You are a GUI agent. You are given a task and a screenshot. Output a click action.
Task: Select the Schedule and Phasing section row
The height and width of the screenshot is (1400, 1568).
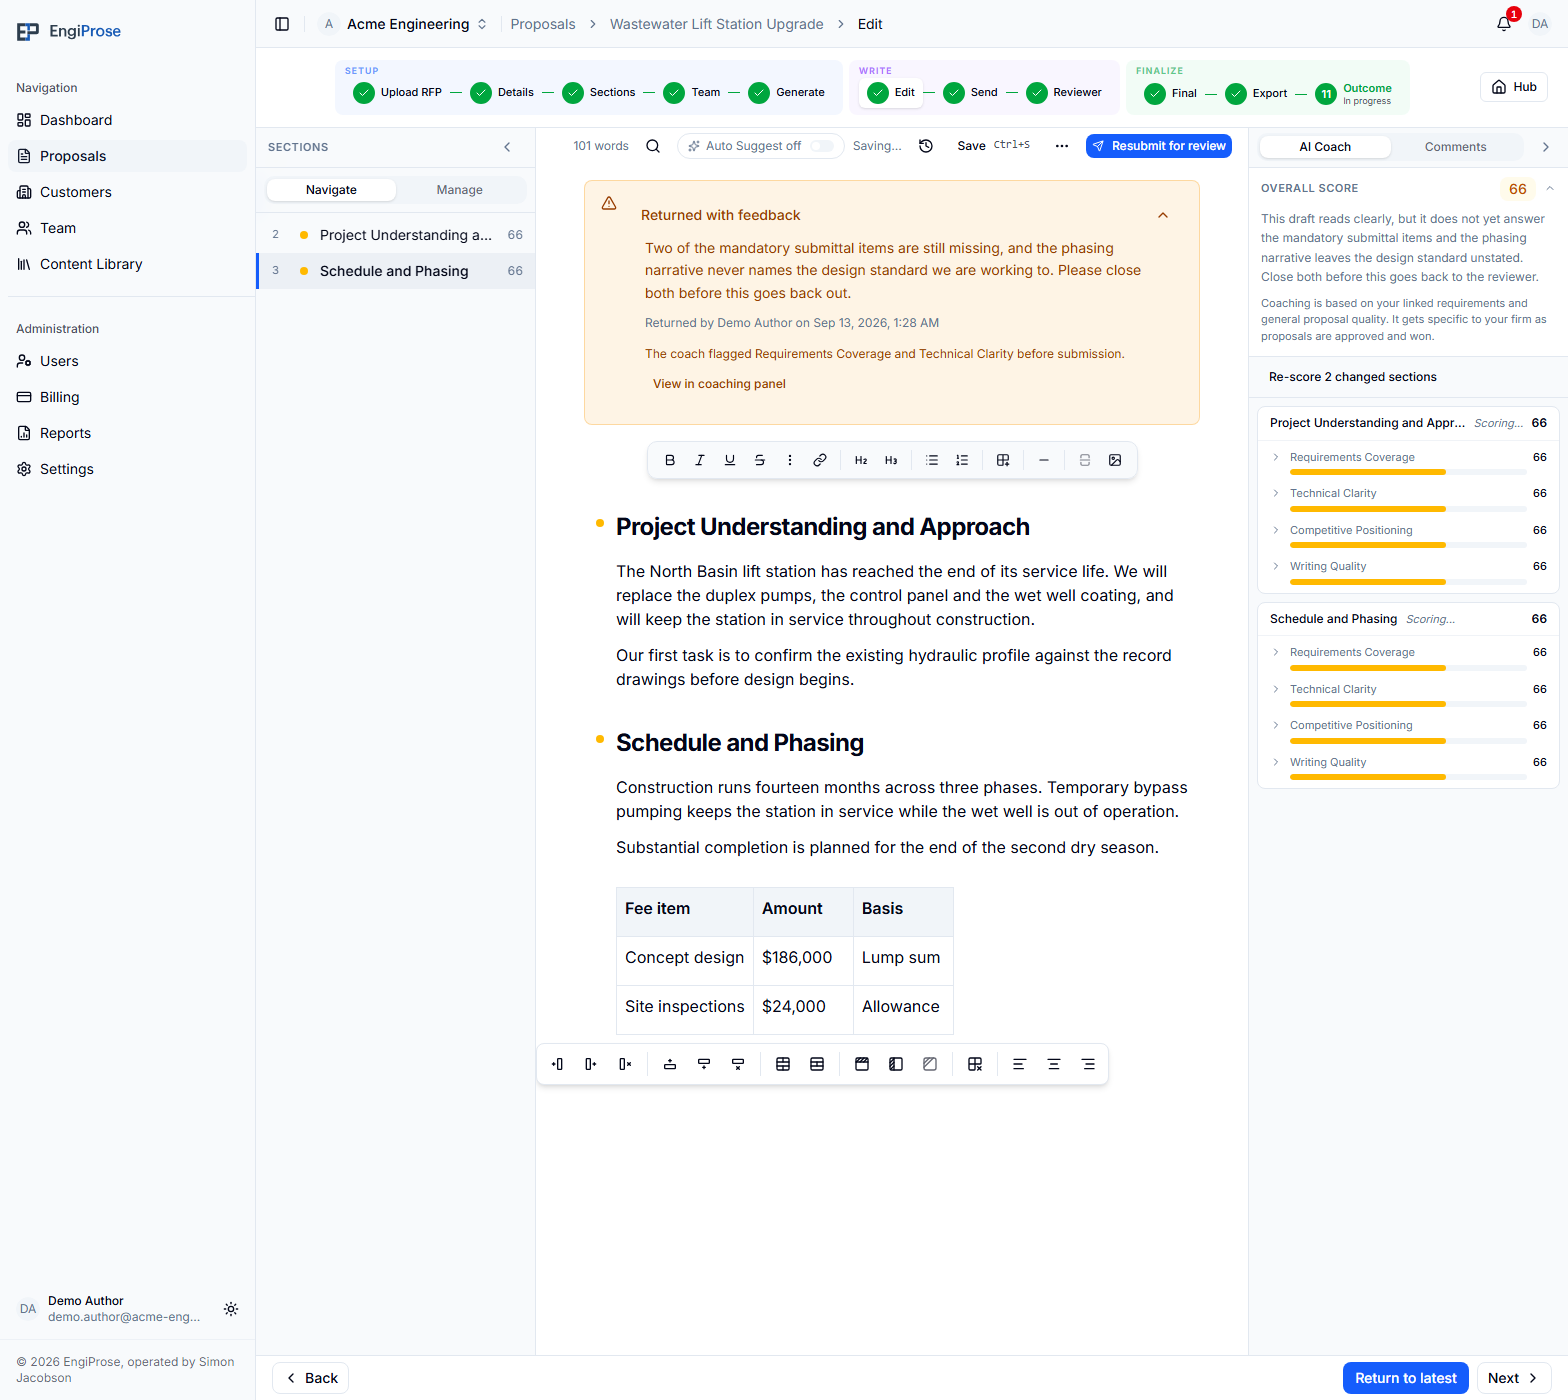click(397, 271)
